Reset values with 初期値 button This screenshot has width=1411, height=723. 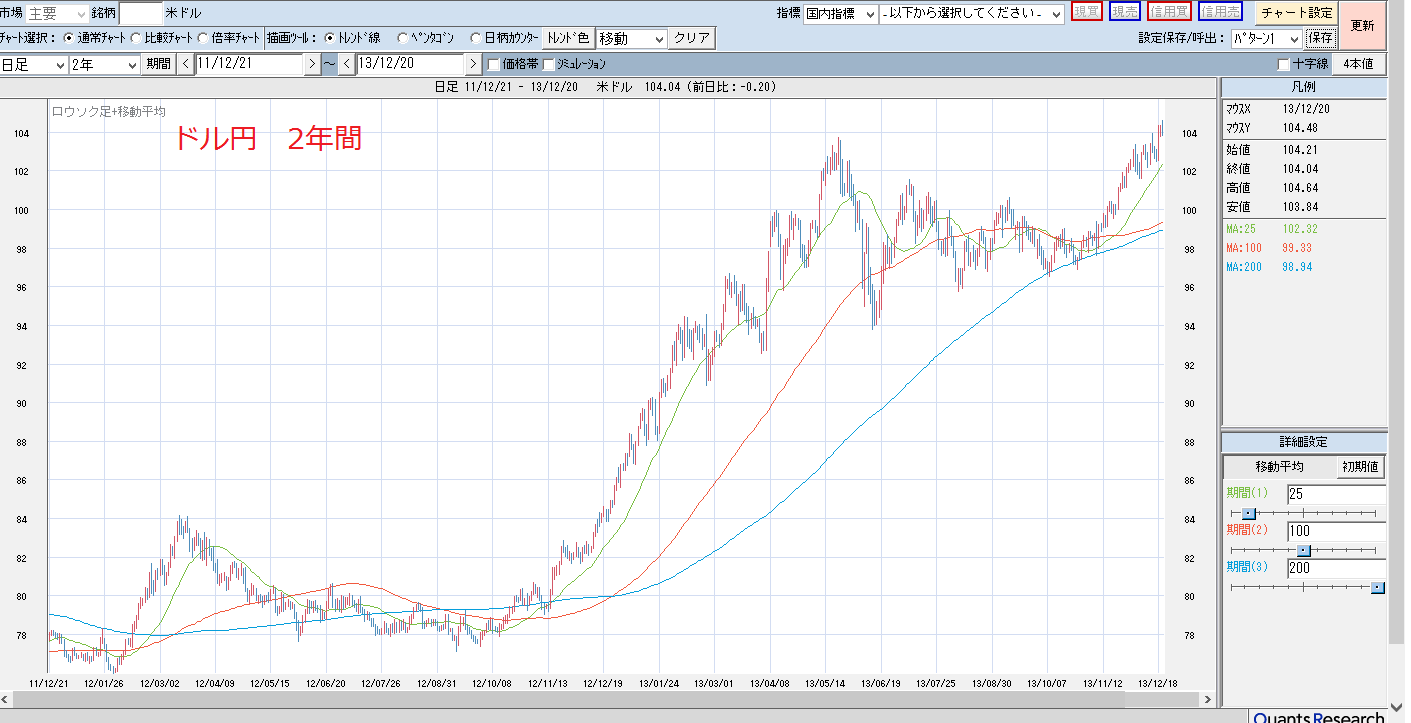pos(1360,467)
